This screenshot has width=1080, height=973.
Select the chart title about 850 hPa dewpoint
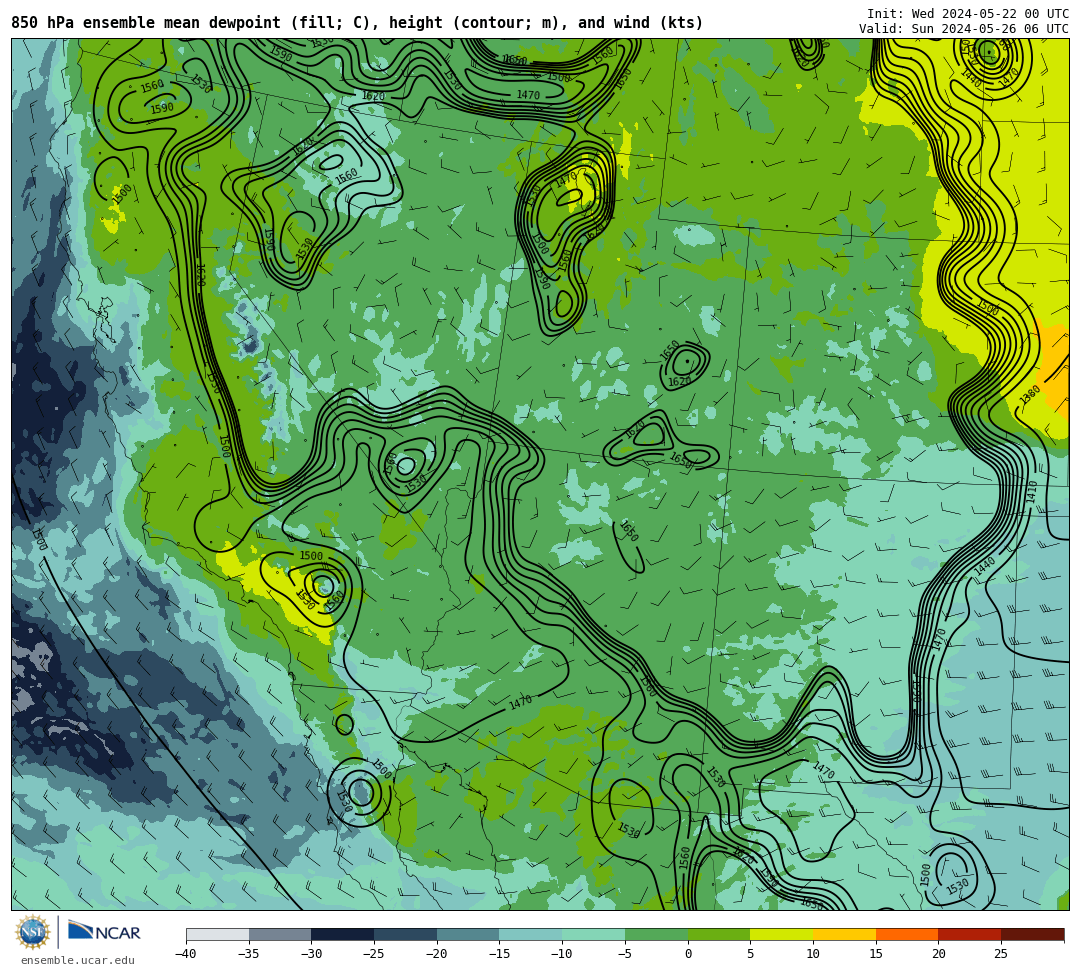pos(357,23)
